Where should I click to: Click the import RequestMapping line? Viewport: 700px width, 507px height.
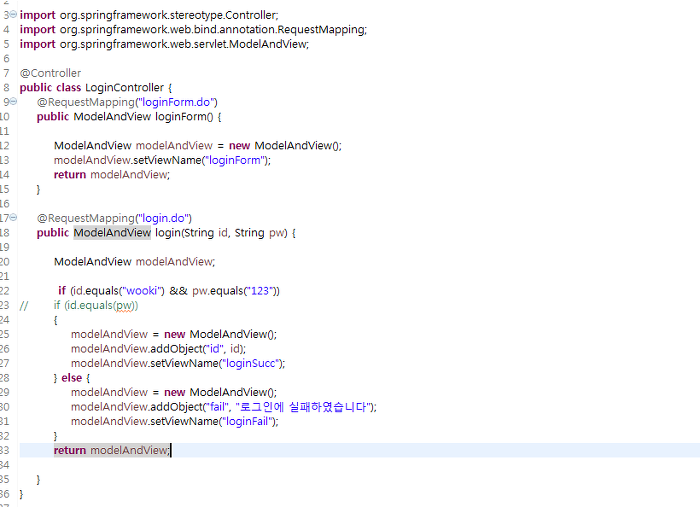[193, 29]
